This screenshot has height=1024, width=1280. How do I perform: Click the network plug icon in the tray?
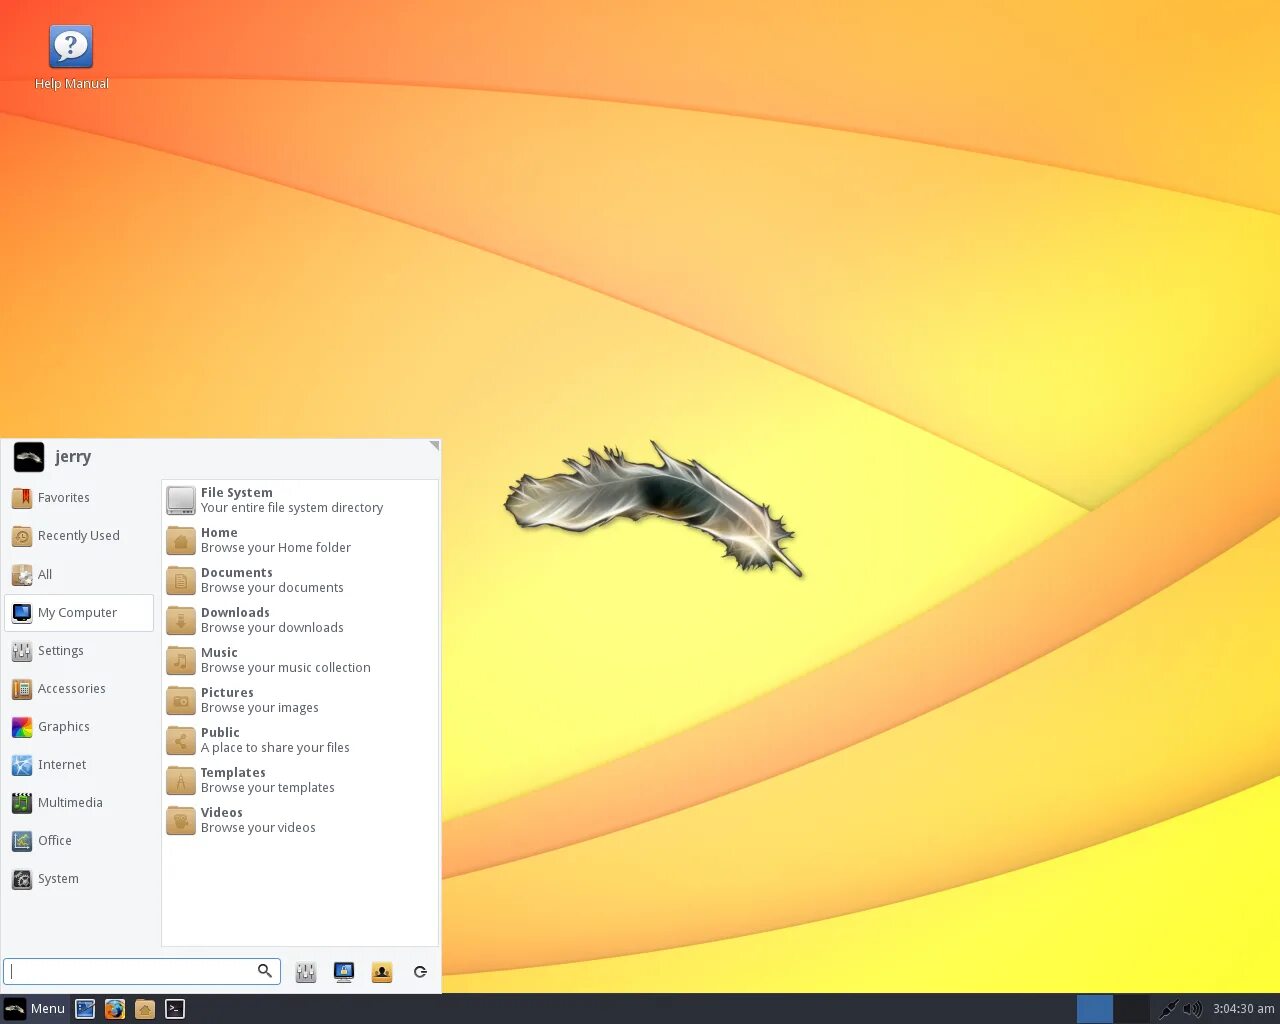1169,1009
